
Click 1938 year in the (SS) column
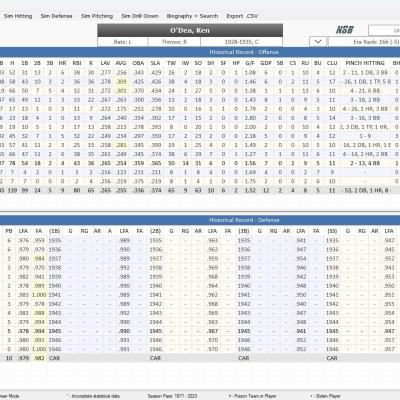coord(332,268)
